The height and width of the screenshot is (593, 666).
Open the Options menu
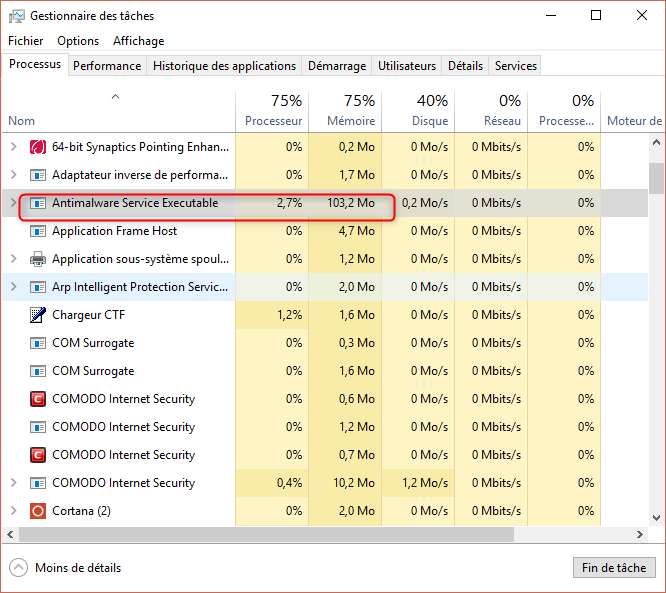pos(78,41)
